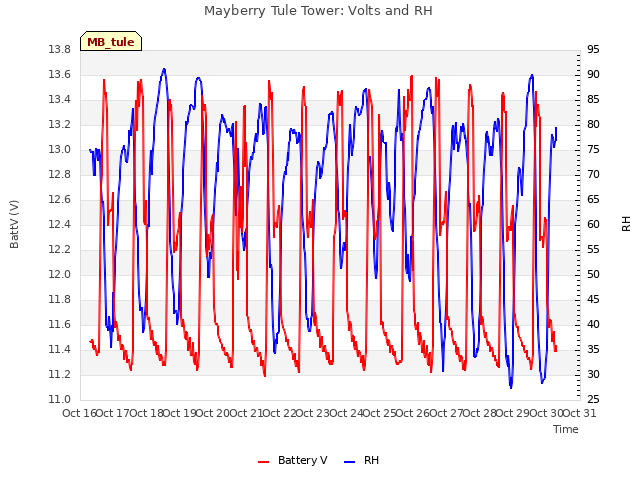Click the 80 RH tick label
640x480 pixels.
[593, 125]
